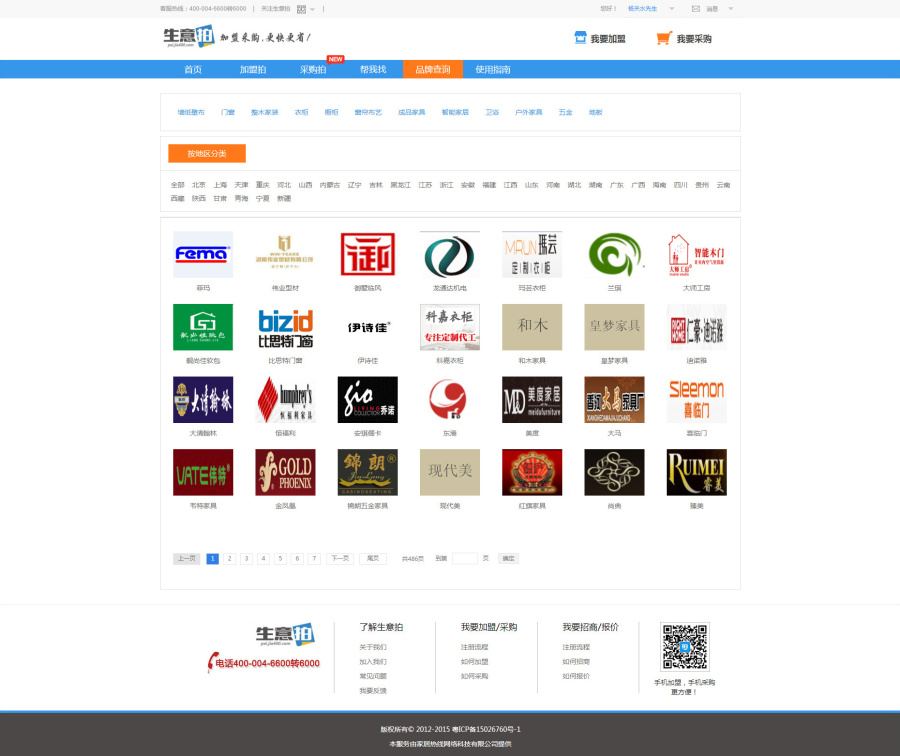Click the orange 按地区分类 button

click(x=207, y=153)
